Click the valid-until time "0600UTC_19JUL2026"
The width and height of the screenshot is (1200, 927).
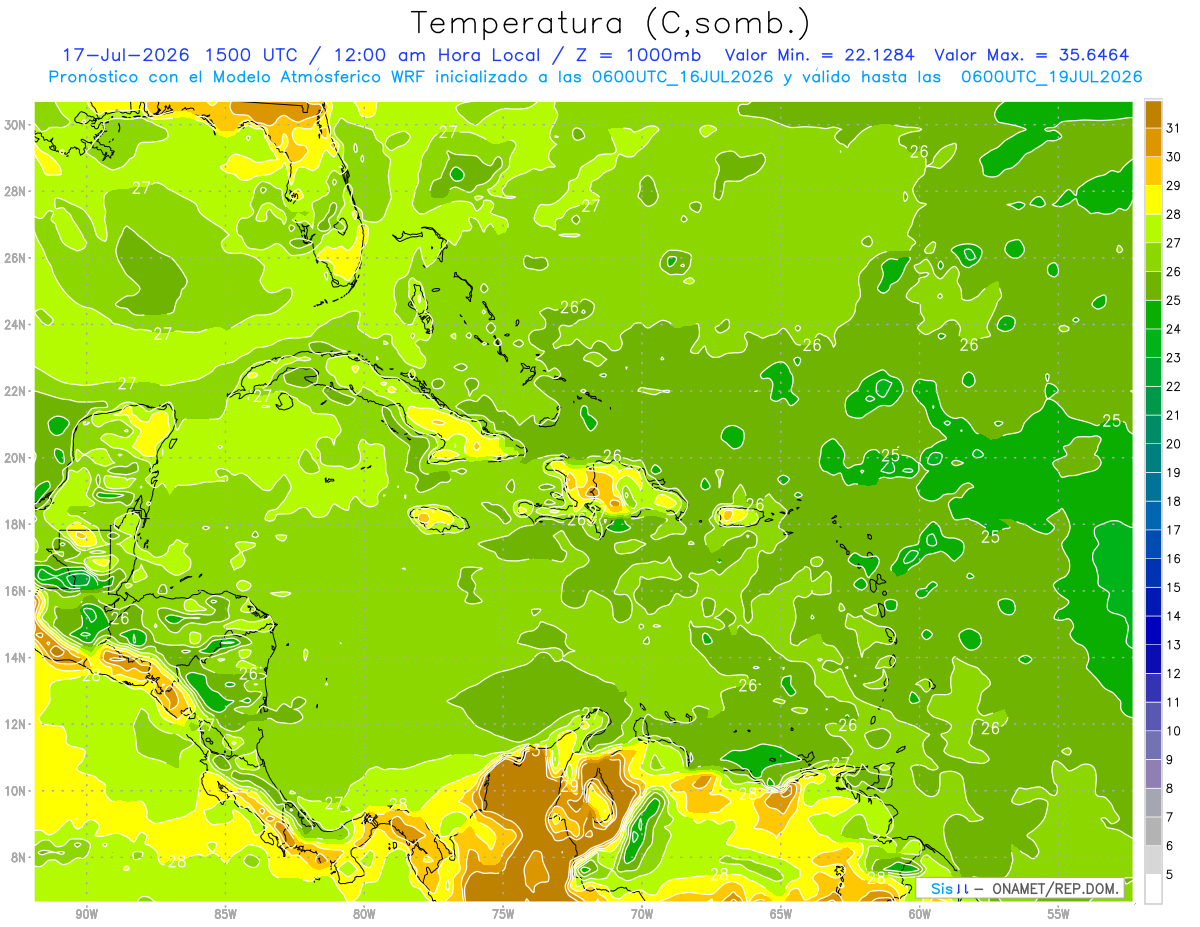coord(1051,77)
